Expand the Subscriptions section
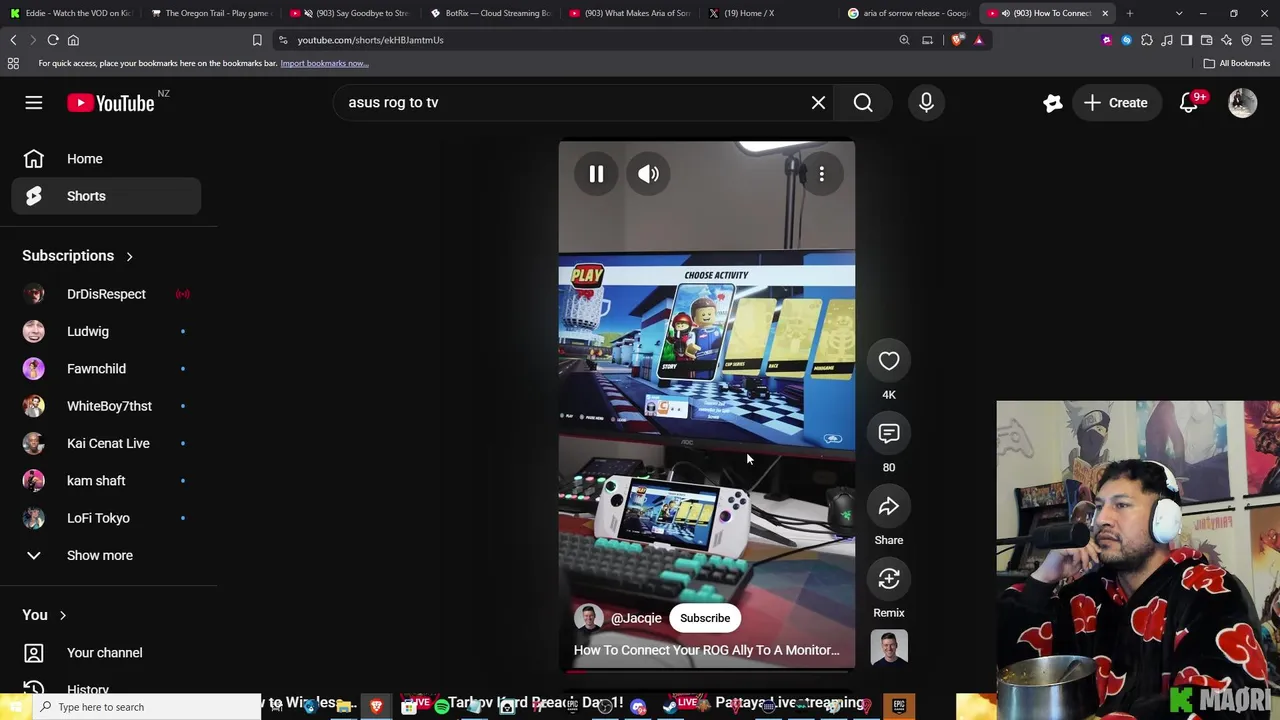This screenshot has height=720, width=1280. click(78, 256)
